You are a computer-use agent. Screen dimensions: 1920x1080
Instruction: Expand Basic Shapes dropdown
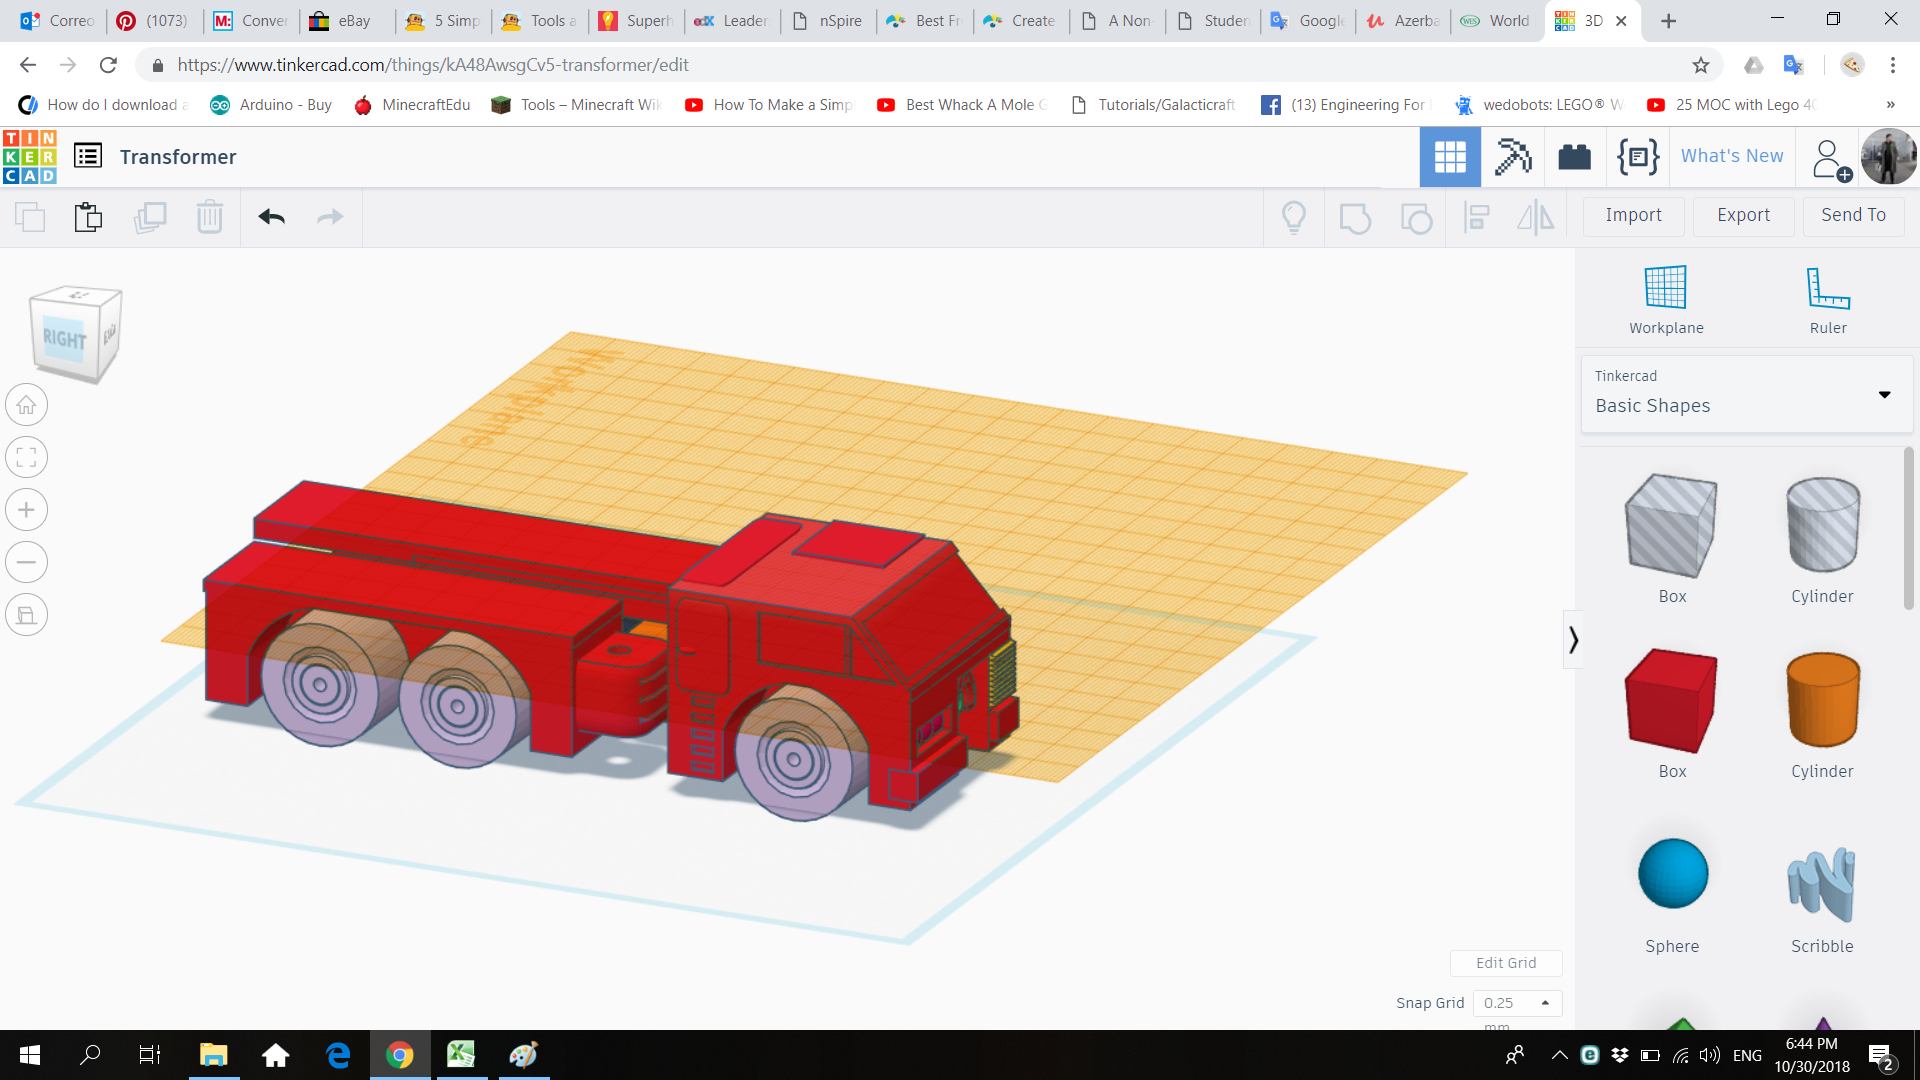point(1884,394)
